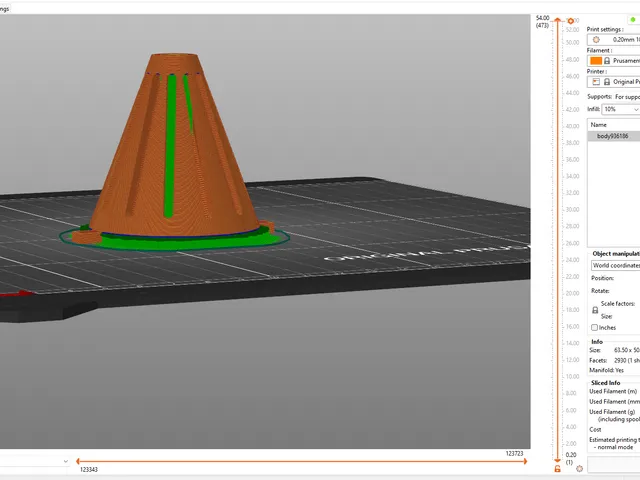The width and height of the screenshot is (640, 480).
Task: Click the Used Filament (m) label
Action: coord(613,391)
